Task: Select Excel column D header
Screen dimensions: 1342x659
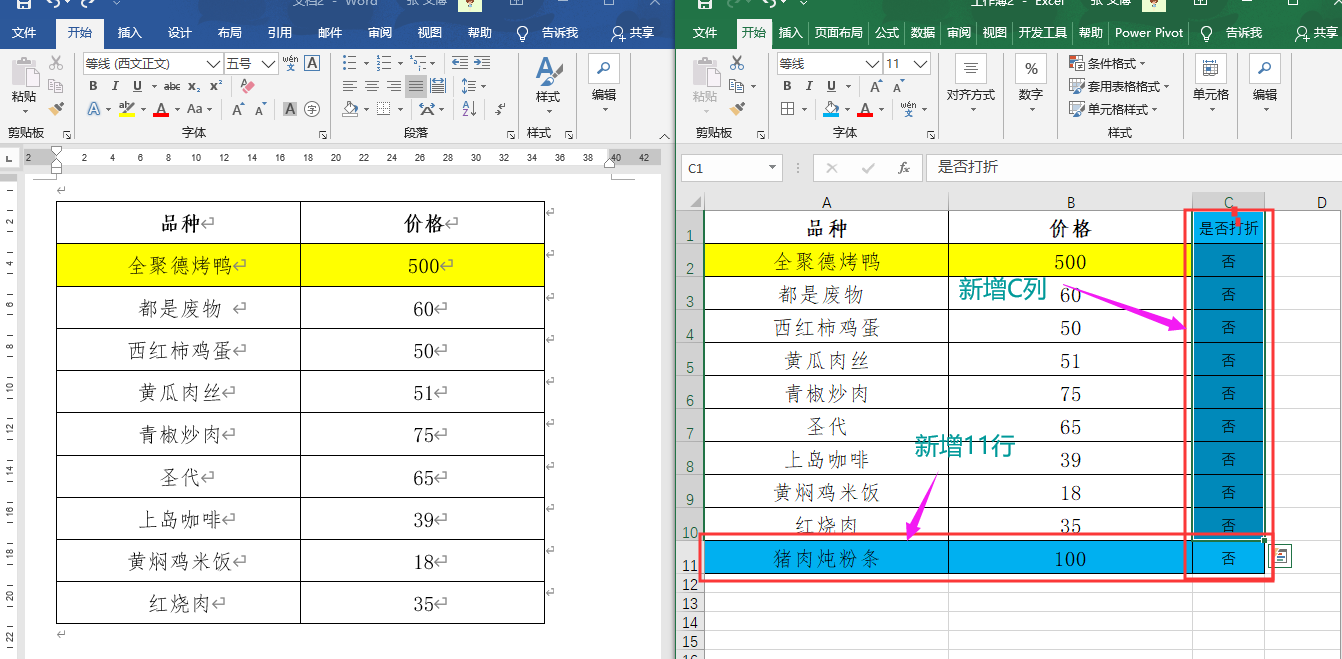Action: 1321,203
